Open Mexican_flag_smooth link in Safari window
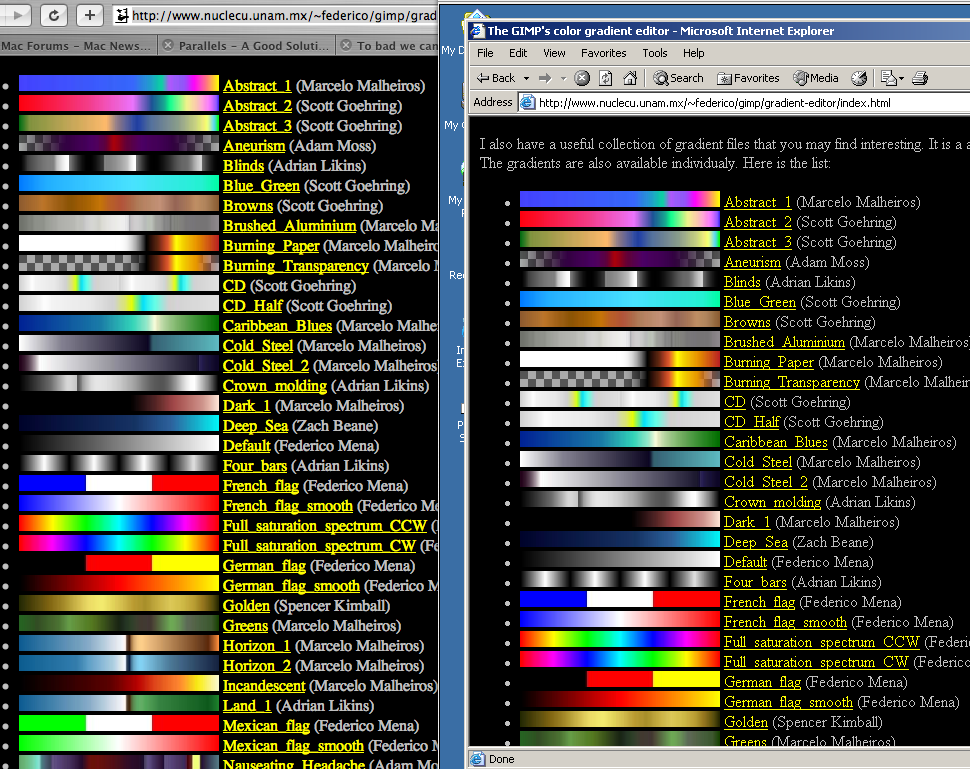970x769 pixels. point(293,745)
